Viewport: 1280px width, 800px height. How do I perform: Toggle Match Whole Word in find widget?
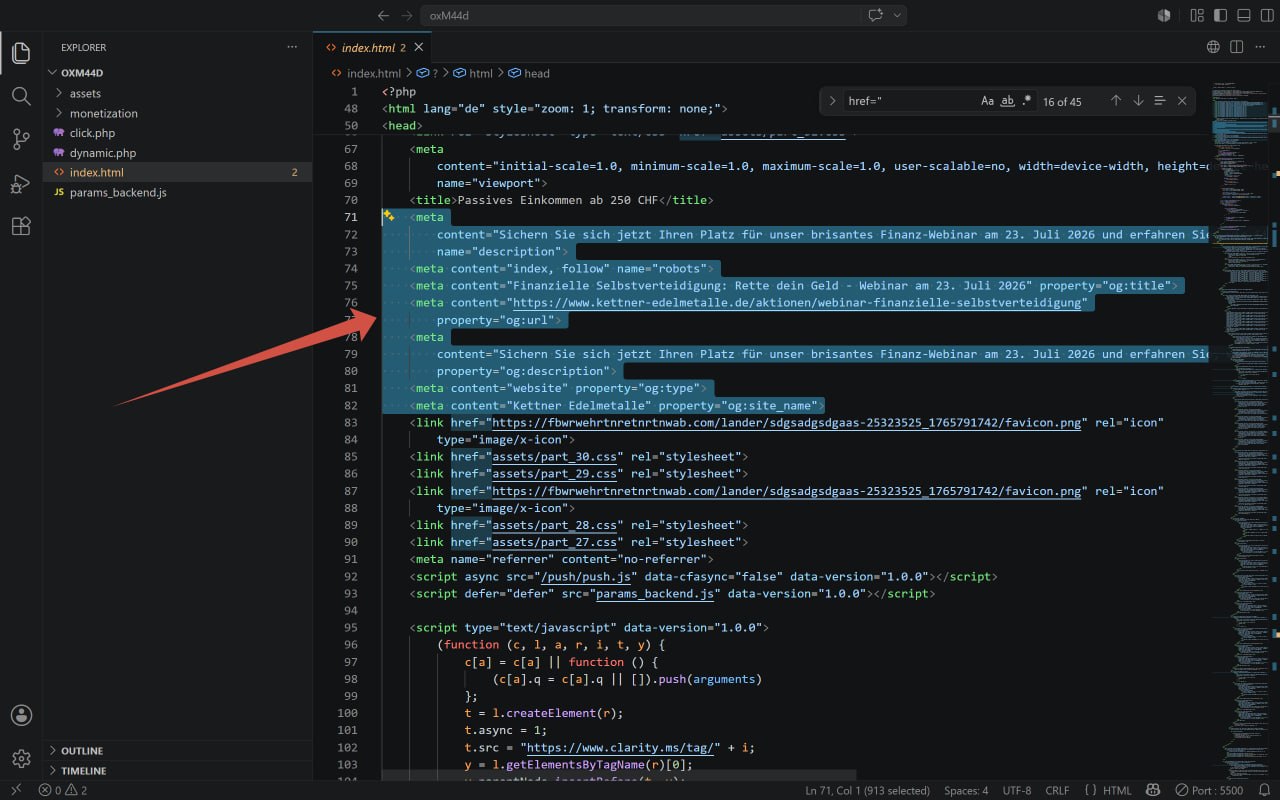1008,101
